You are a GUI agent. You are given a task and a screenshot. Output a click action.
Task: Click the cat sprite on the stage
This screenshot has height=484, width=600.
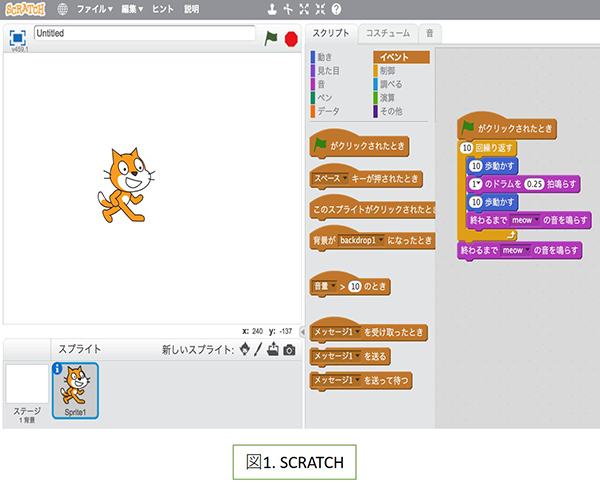pyautogui.click(x=126, y=185)
